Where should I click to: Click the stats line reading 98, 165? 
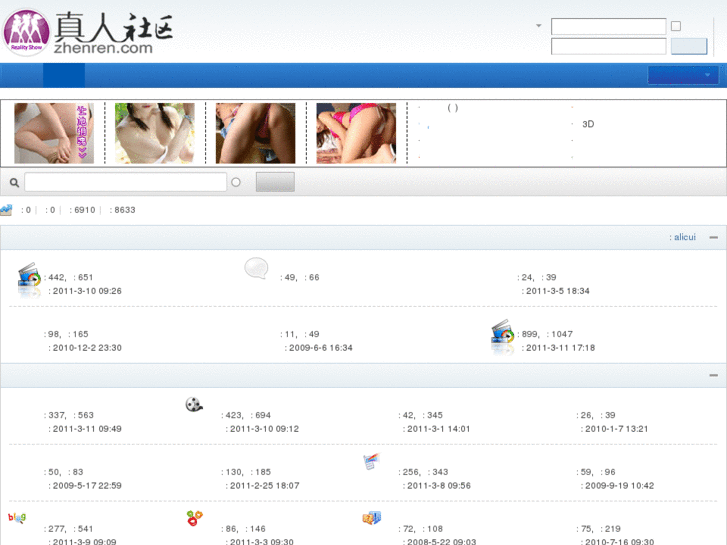tap(66, 334)
